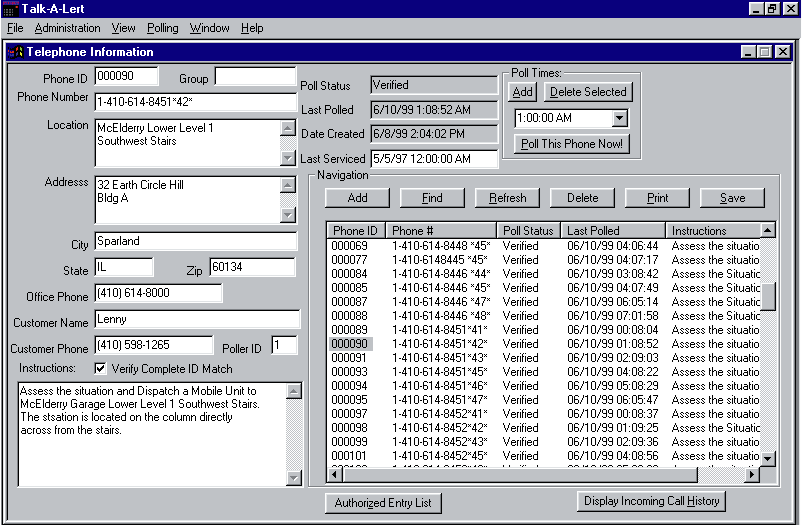Click the City field containing Sparland
This screenshot has width=802, height=525.
click(195, 241)
